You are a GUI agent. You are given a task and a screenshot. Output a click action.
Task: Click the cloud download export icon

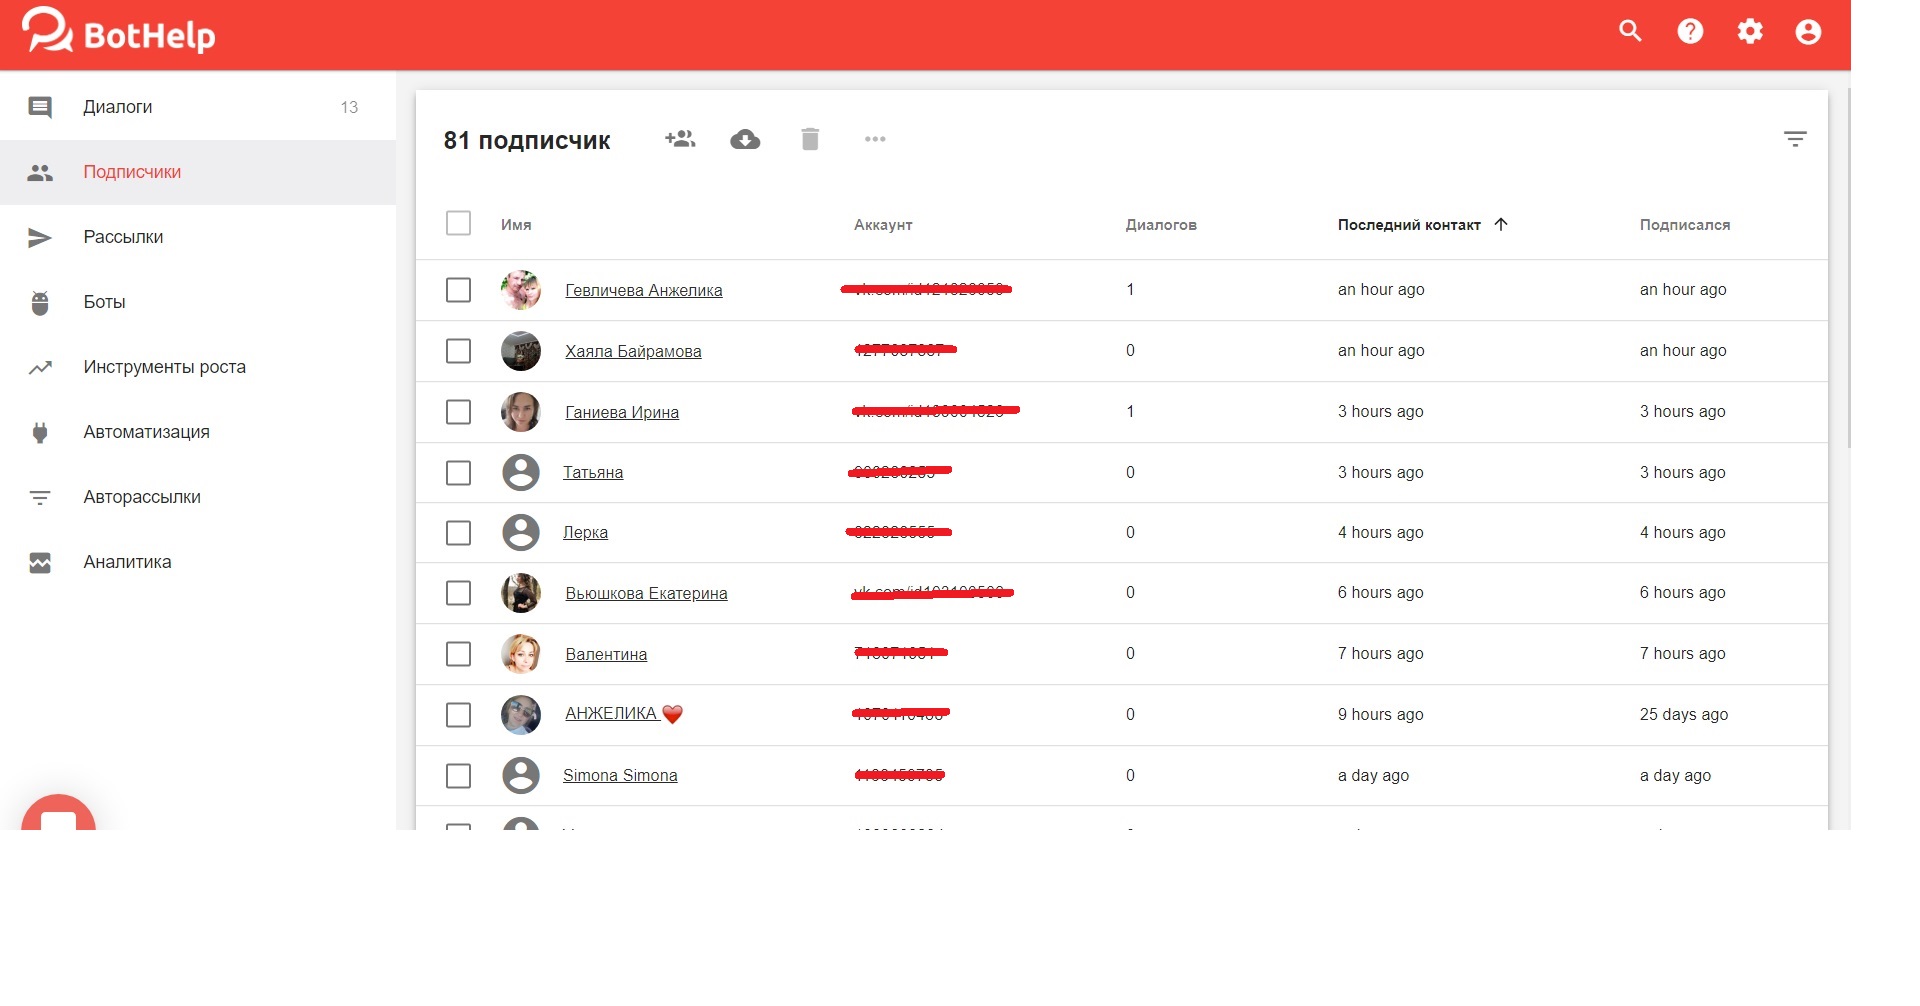tap(745, 139)
